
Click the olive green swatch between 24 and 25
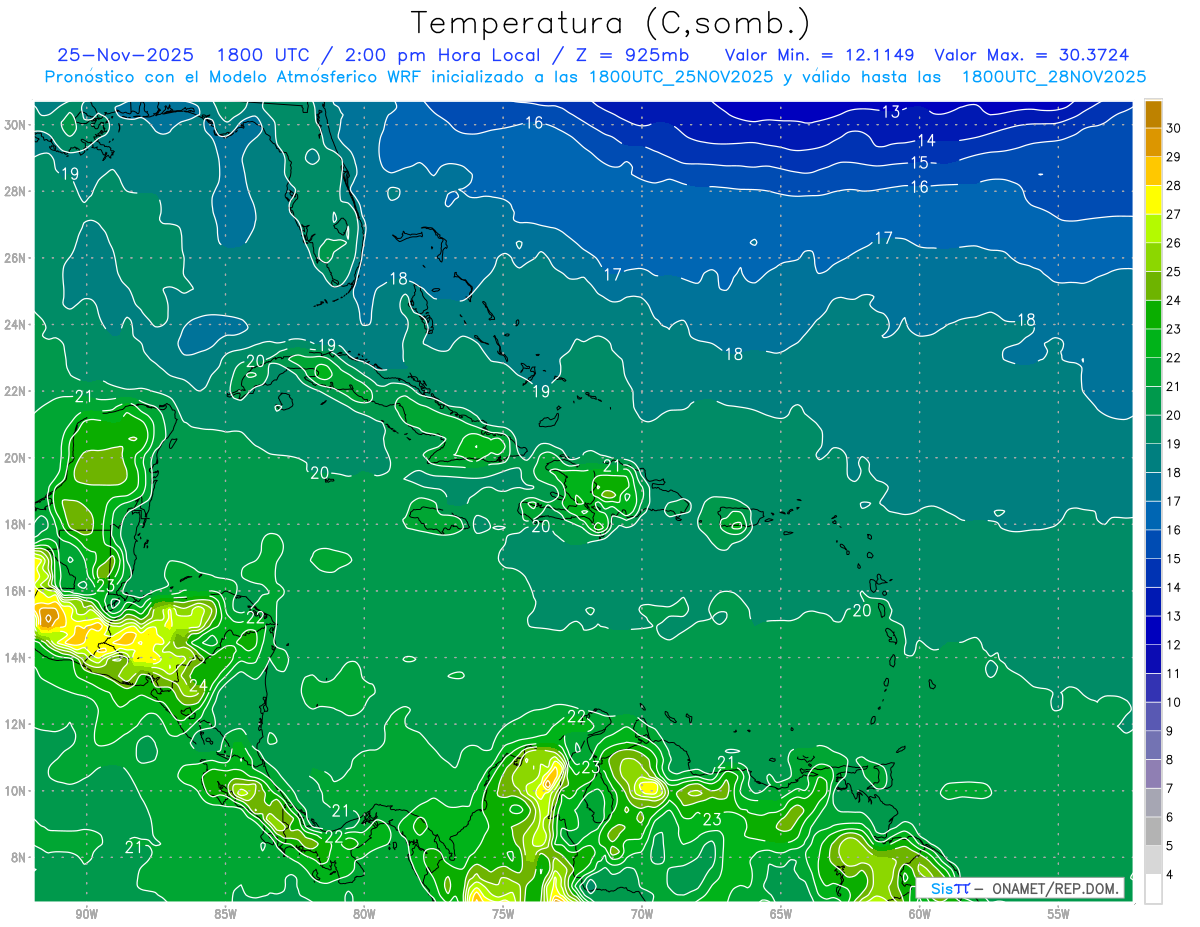point(1153,286)
